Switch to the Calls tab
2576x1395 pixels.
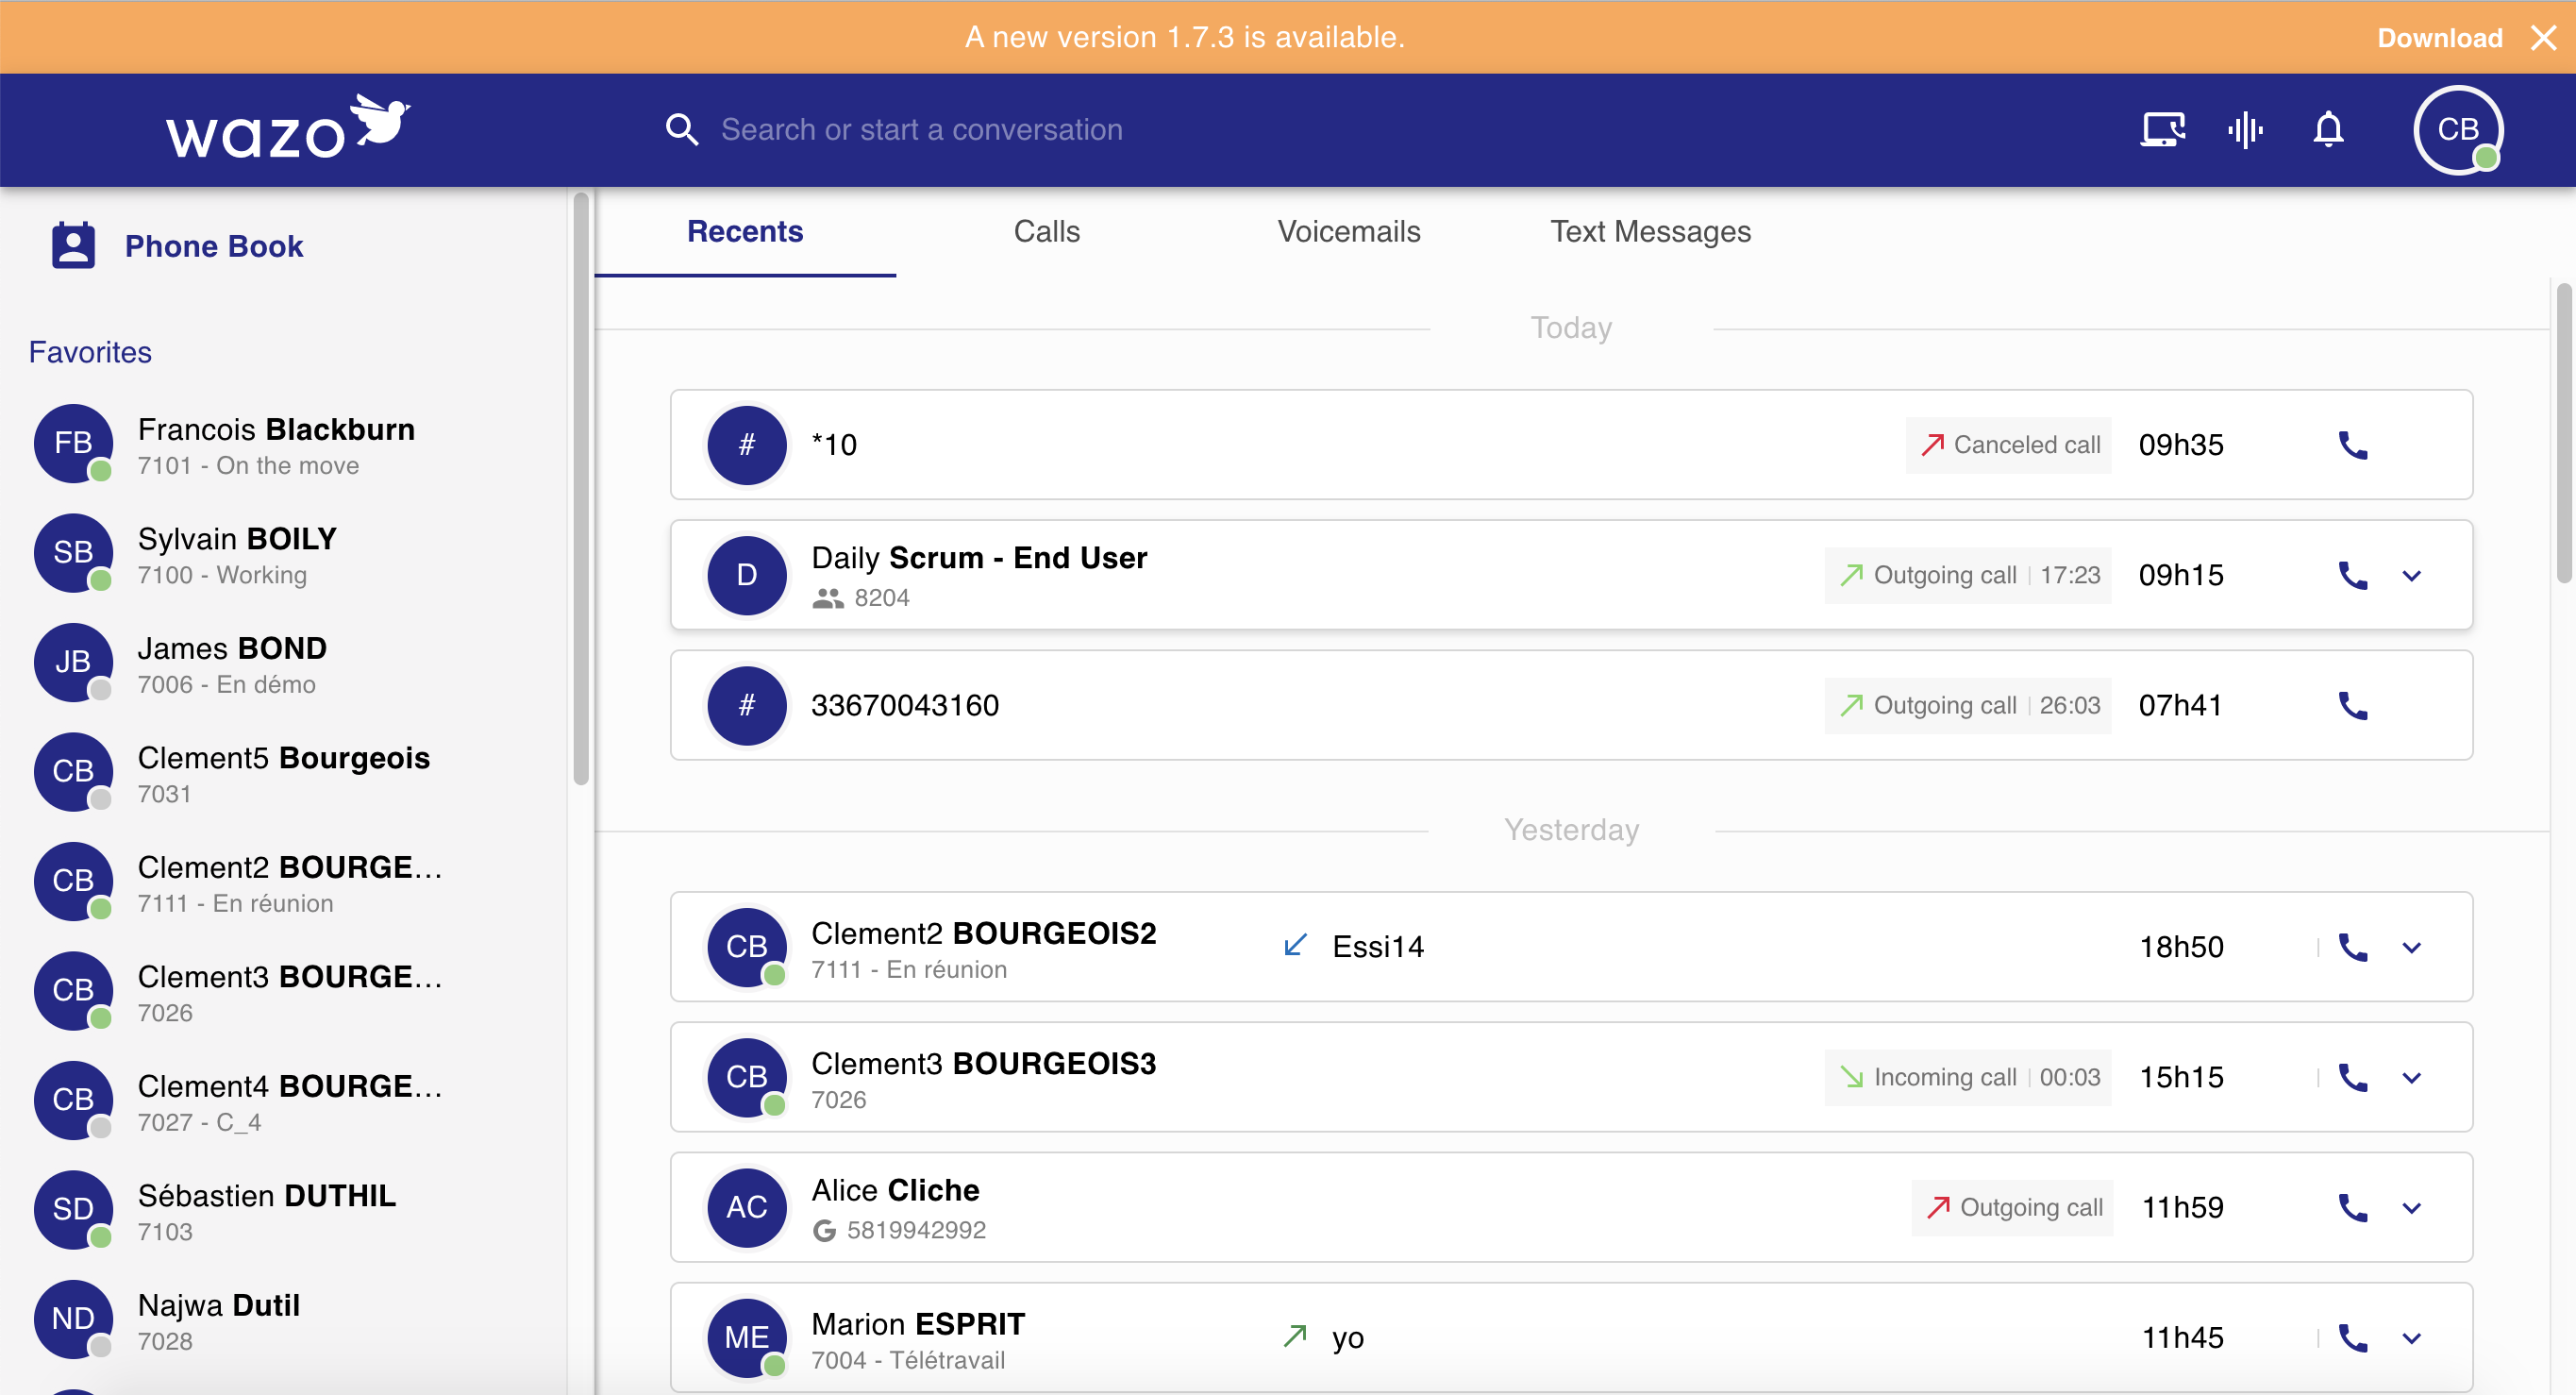click(x=1047, y=232)
